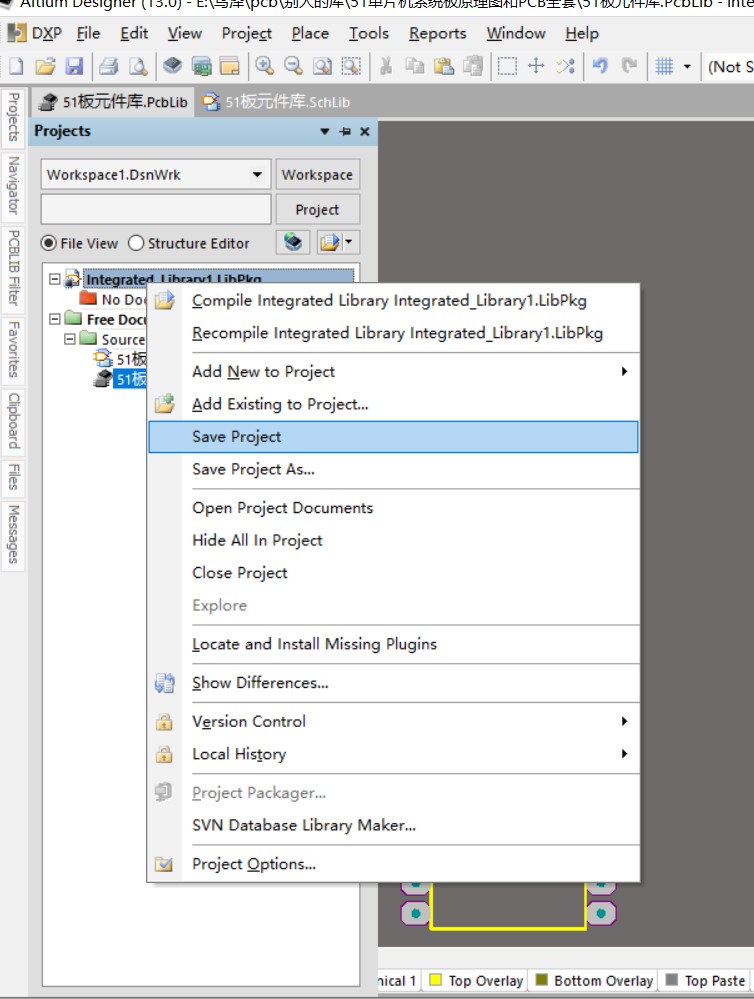Click the Zoom Out magnifier icon
The width and height of the screenshot is (754, 999).
293,66
